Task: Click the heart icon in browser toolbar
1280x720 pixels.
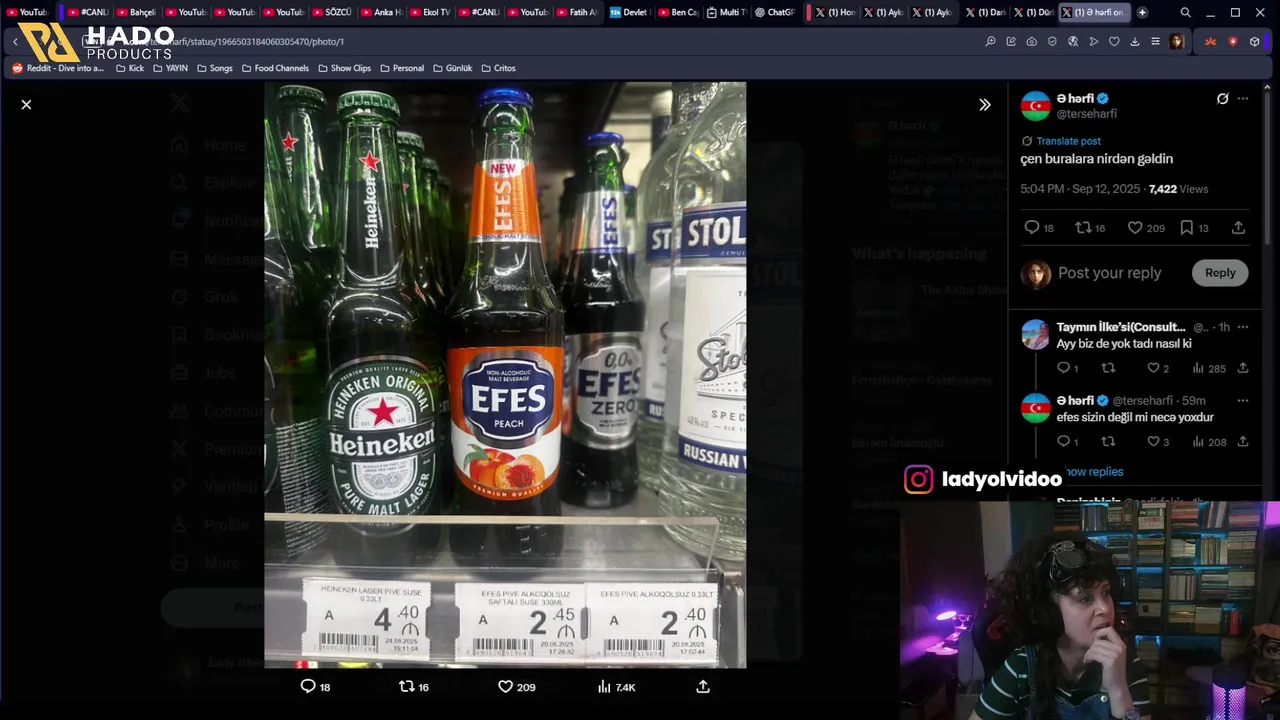Action: click(x=1114, y=41)
